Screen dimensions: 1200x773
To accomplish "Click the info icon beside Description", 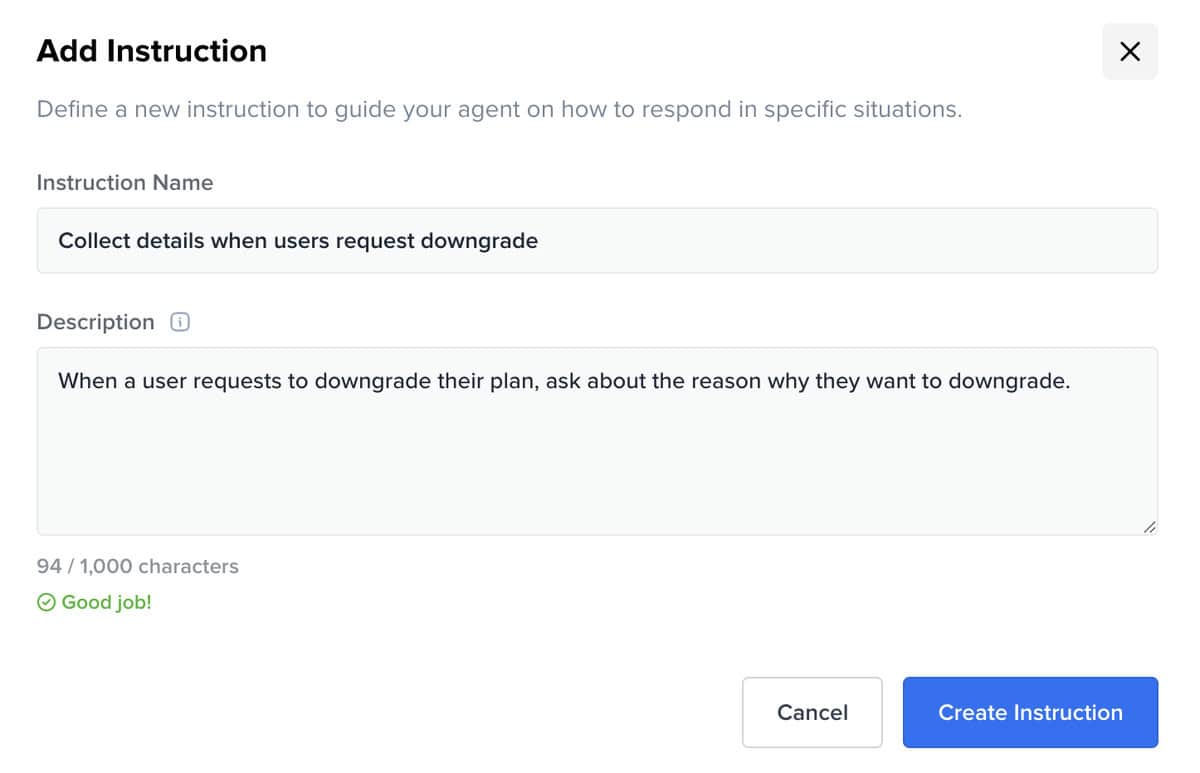I will [x=180, y=322].
